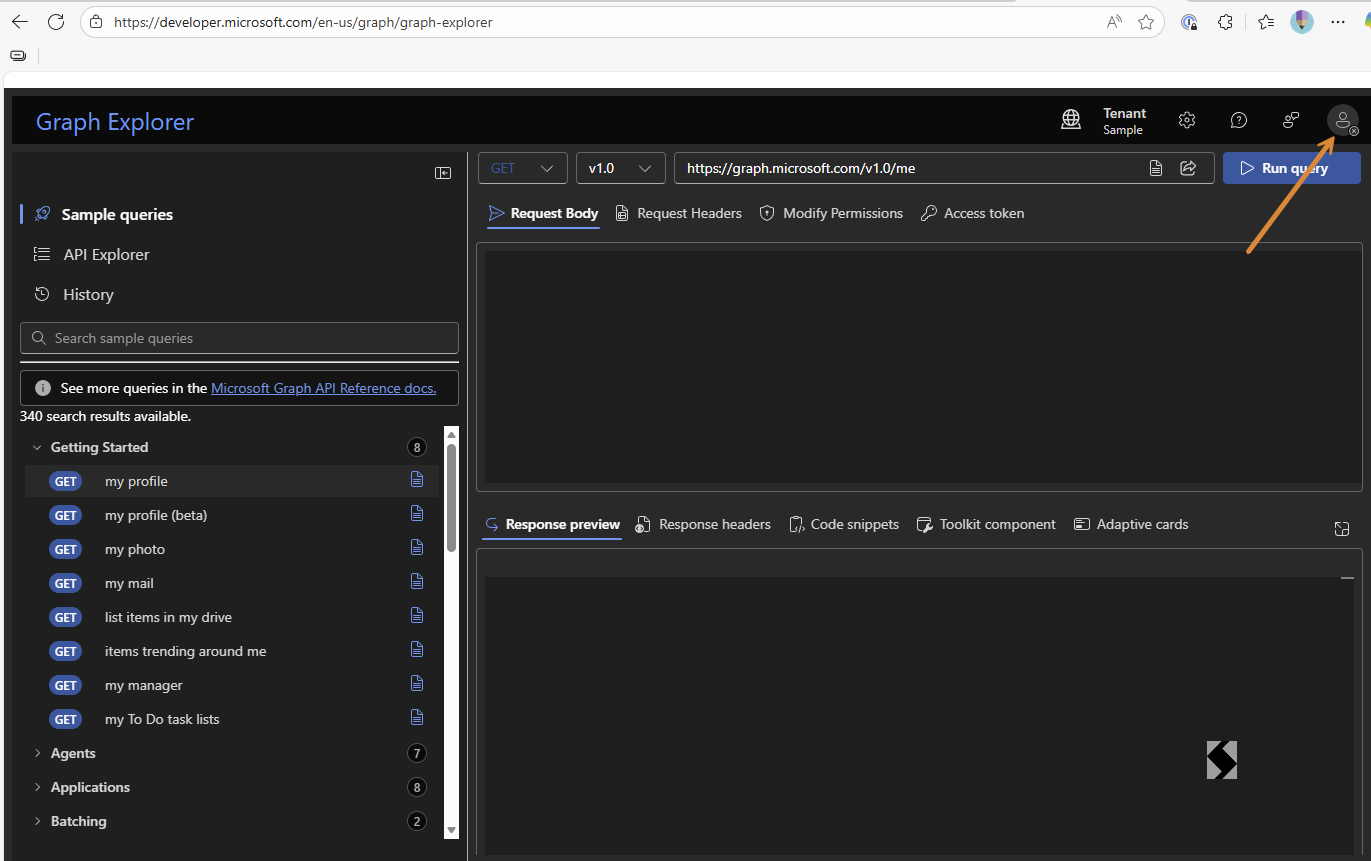Click the feedback icon in the header
Viewport: 1371px width, 861px height.
[x=1291, y=121]
